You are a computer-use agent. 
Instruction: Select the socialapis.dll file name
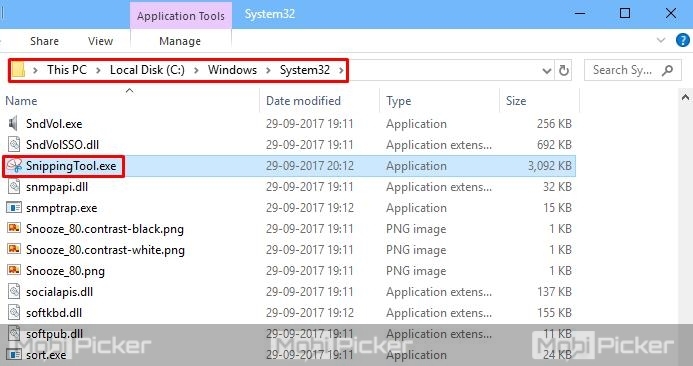[59, 292]
